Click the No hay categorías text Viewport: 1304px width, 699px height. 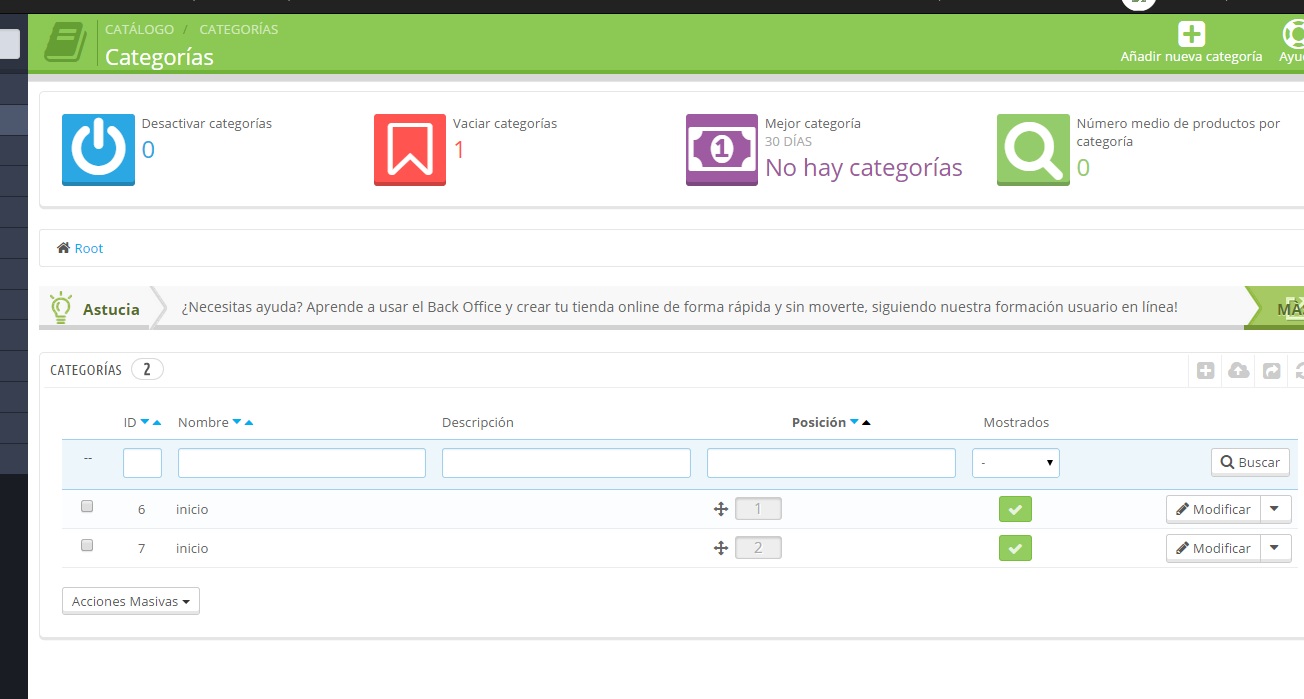pos(864,167)
